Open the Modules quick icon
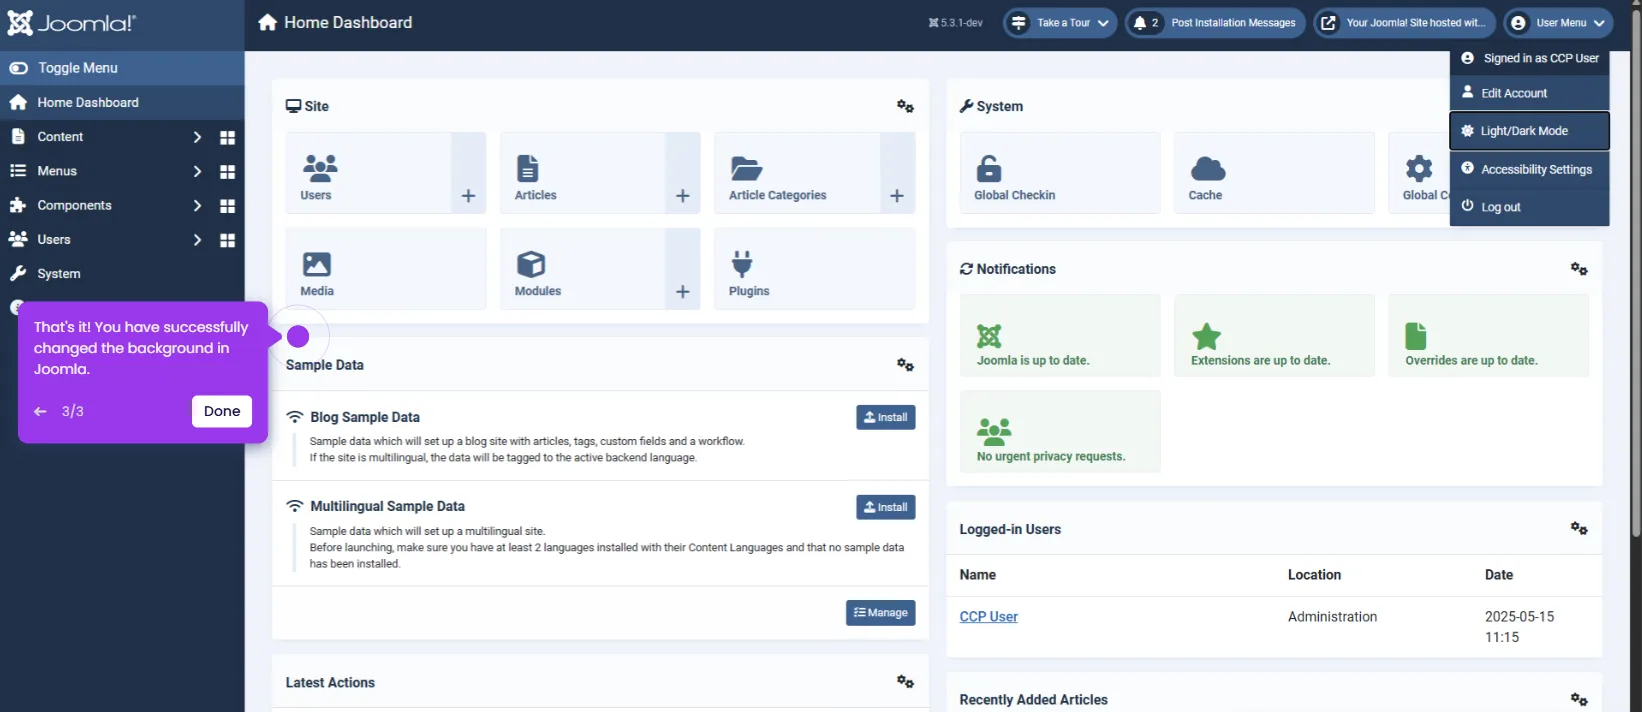The height and width of the screenshot is (712, 1642). pyautogui.click(x=582, y=269)
